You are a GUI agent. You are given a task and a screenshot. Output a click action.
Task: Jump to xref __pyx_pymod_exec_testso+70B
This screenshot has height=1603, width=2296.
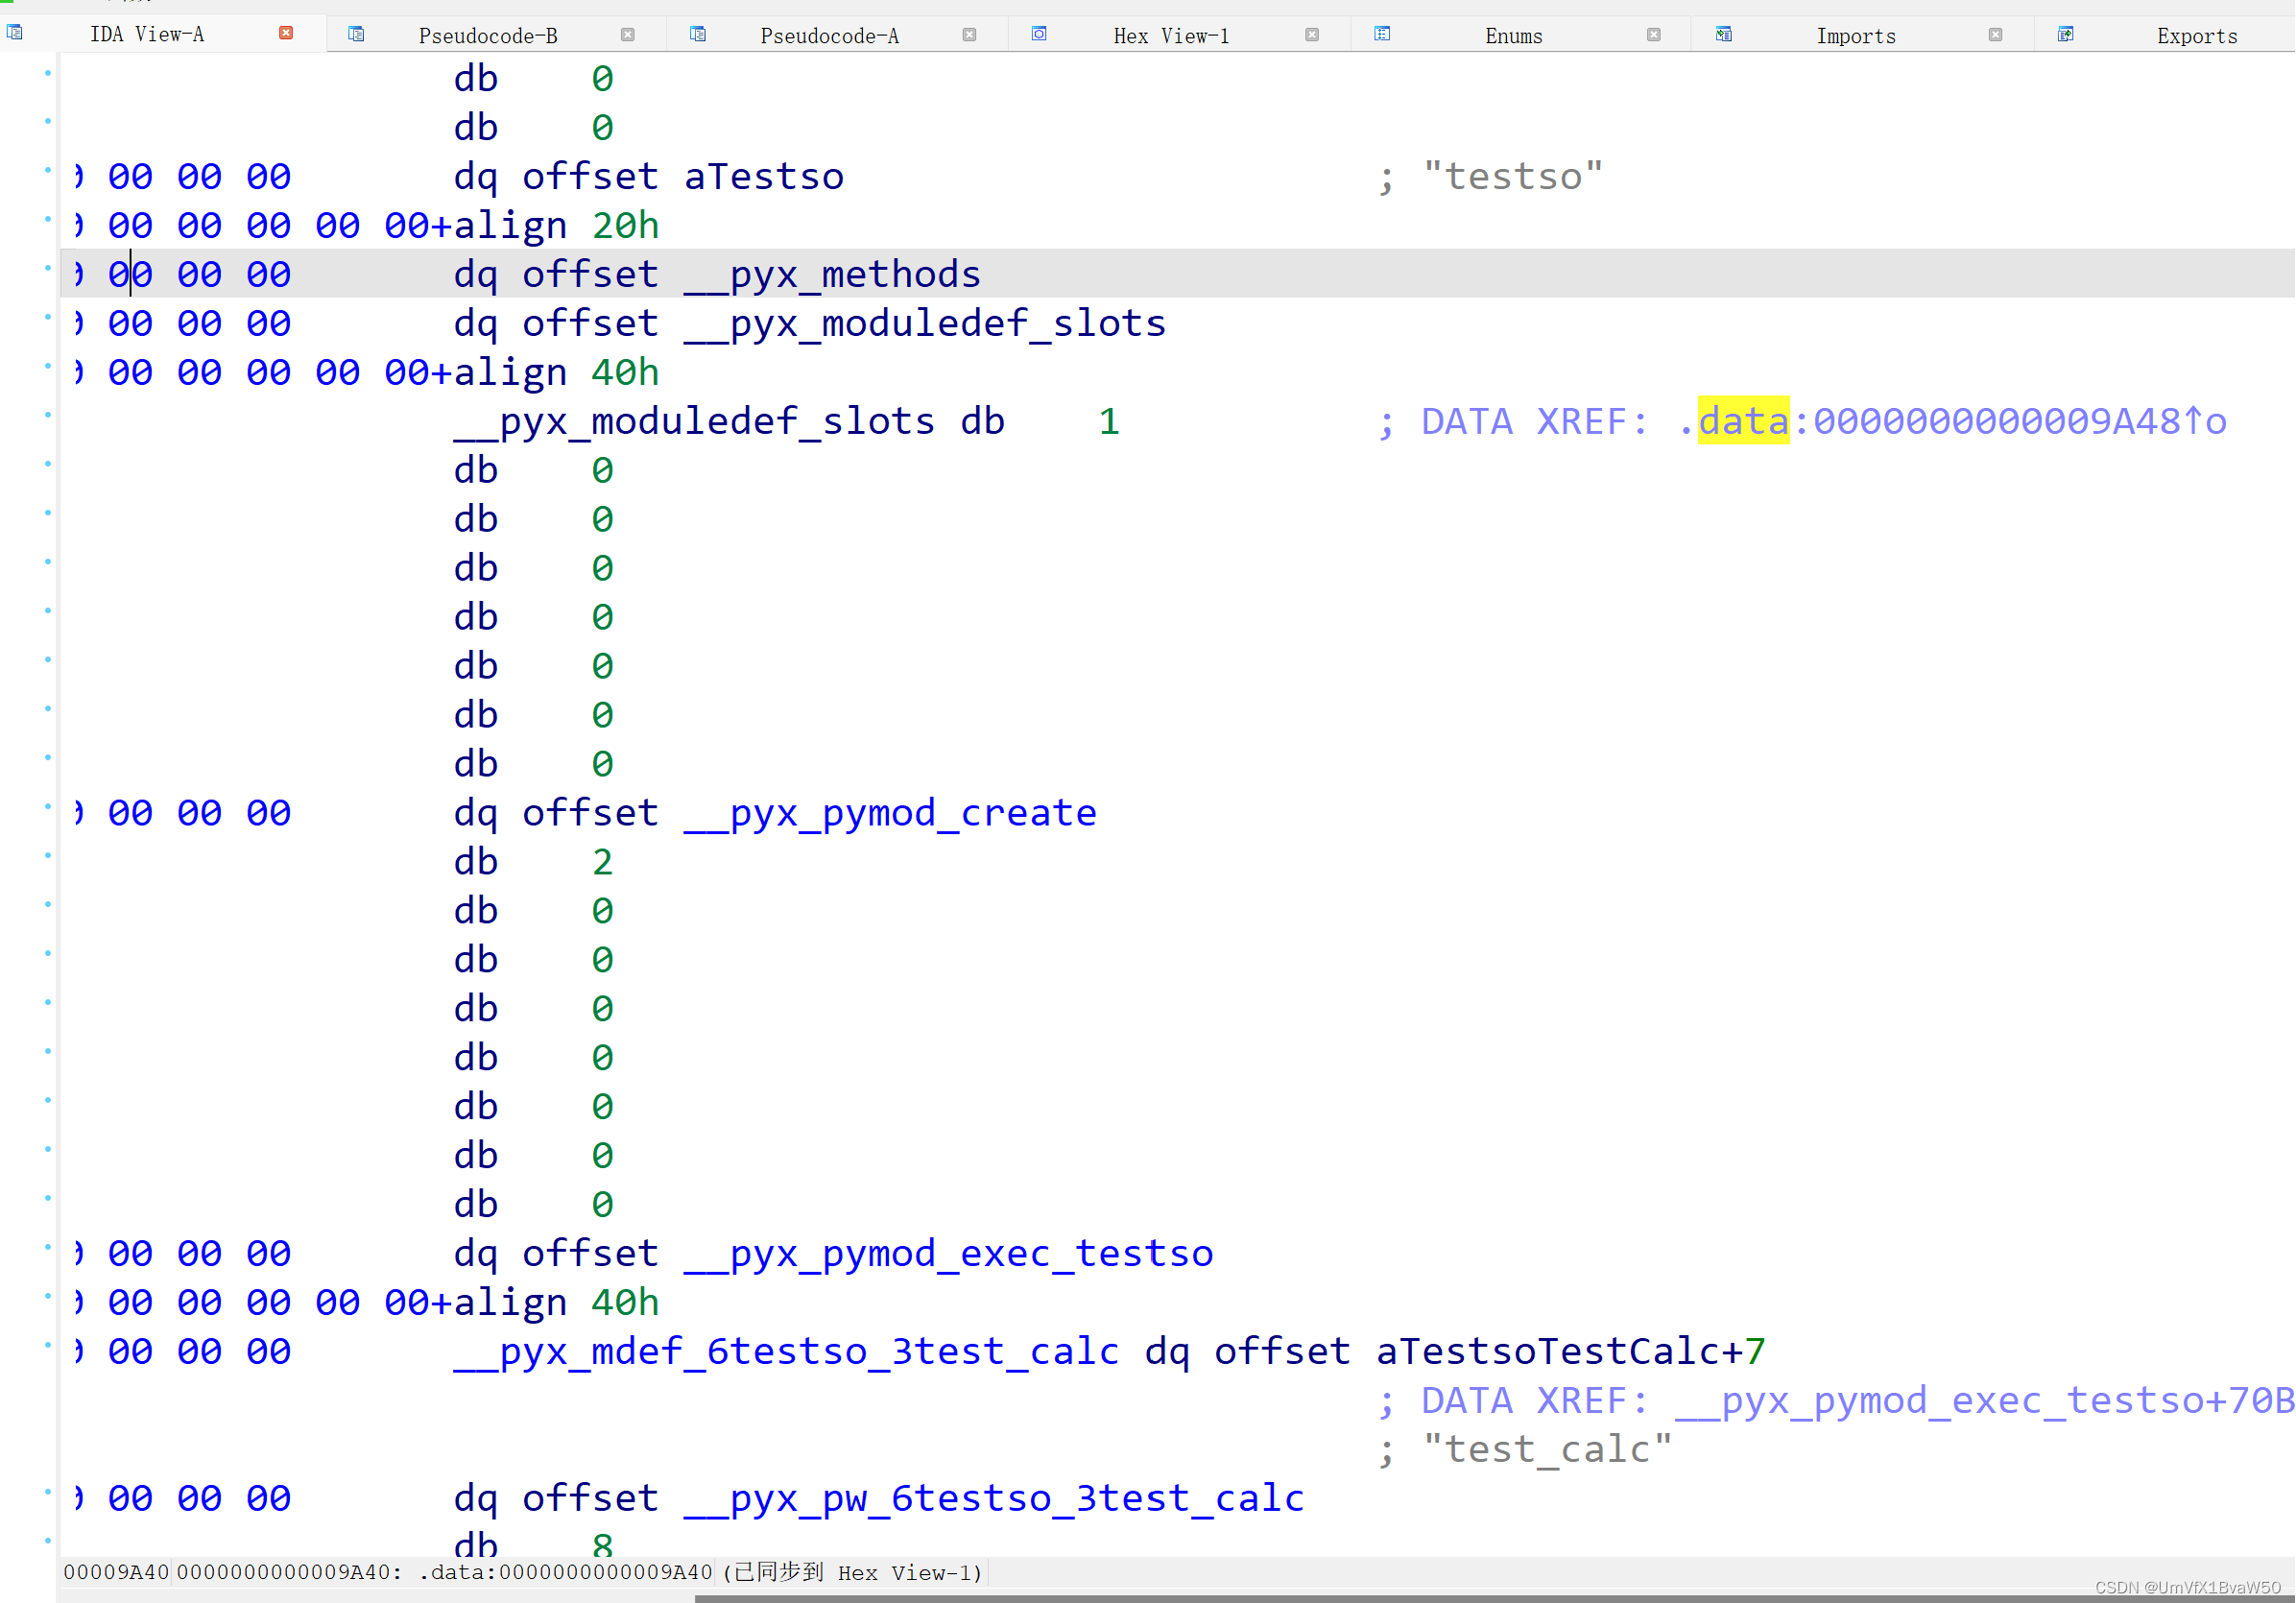(x=1984, y=1400)
